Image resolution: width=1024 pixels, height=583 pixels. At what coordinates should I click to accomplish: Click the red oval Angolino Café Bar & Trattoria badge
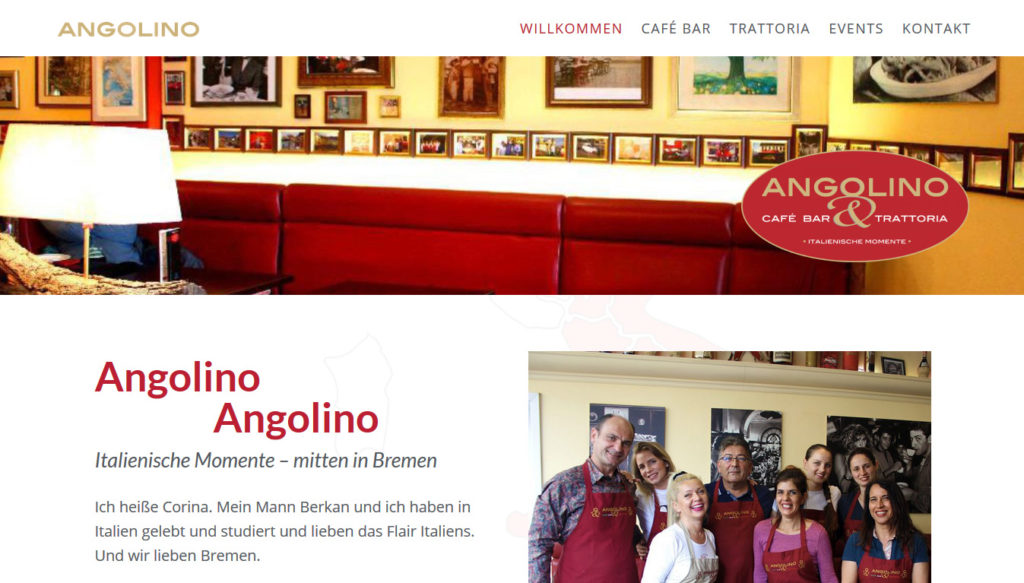point(855,206)
